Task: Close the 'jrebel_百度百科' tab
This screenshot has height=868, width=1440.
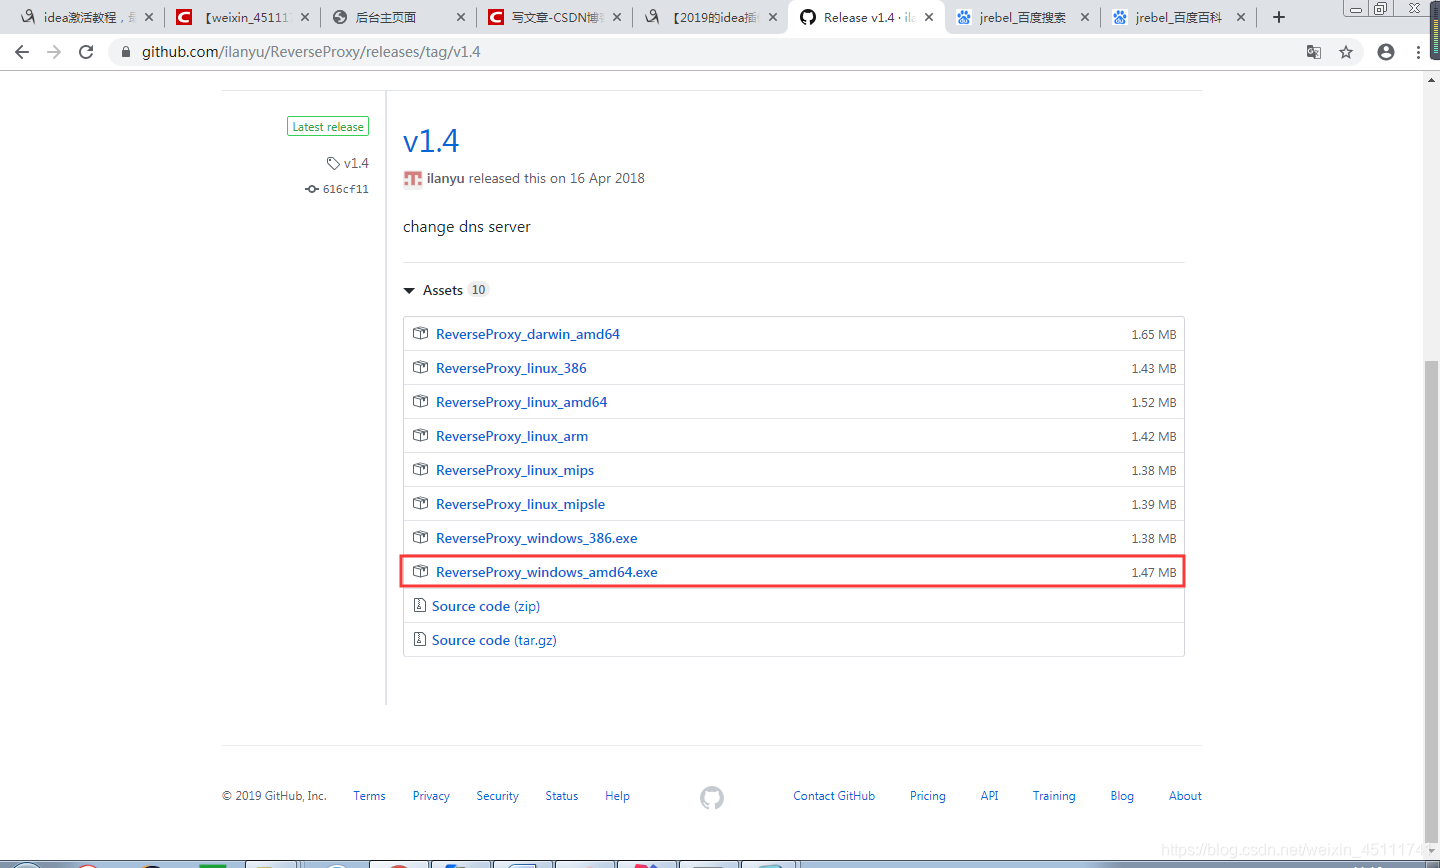Action: point(1241,17)
